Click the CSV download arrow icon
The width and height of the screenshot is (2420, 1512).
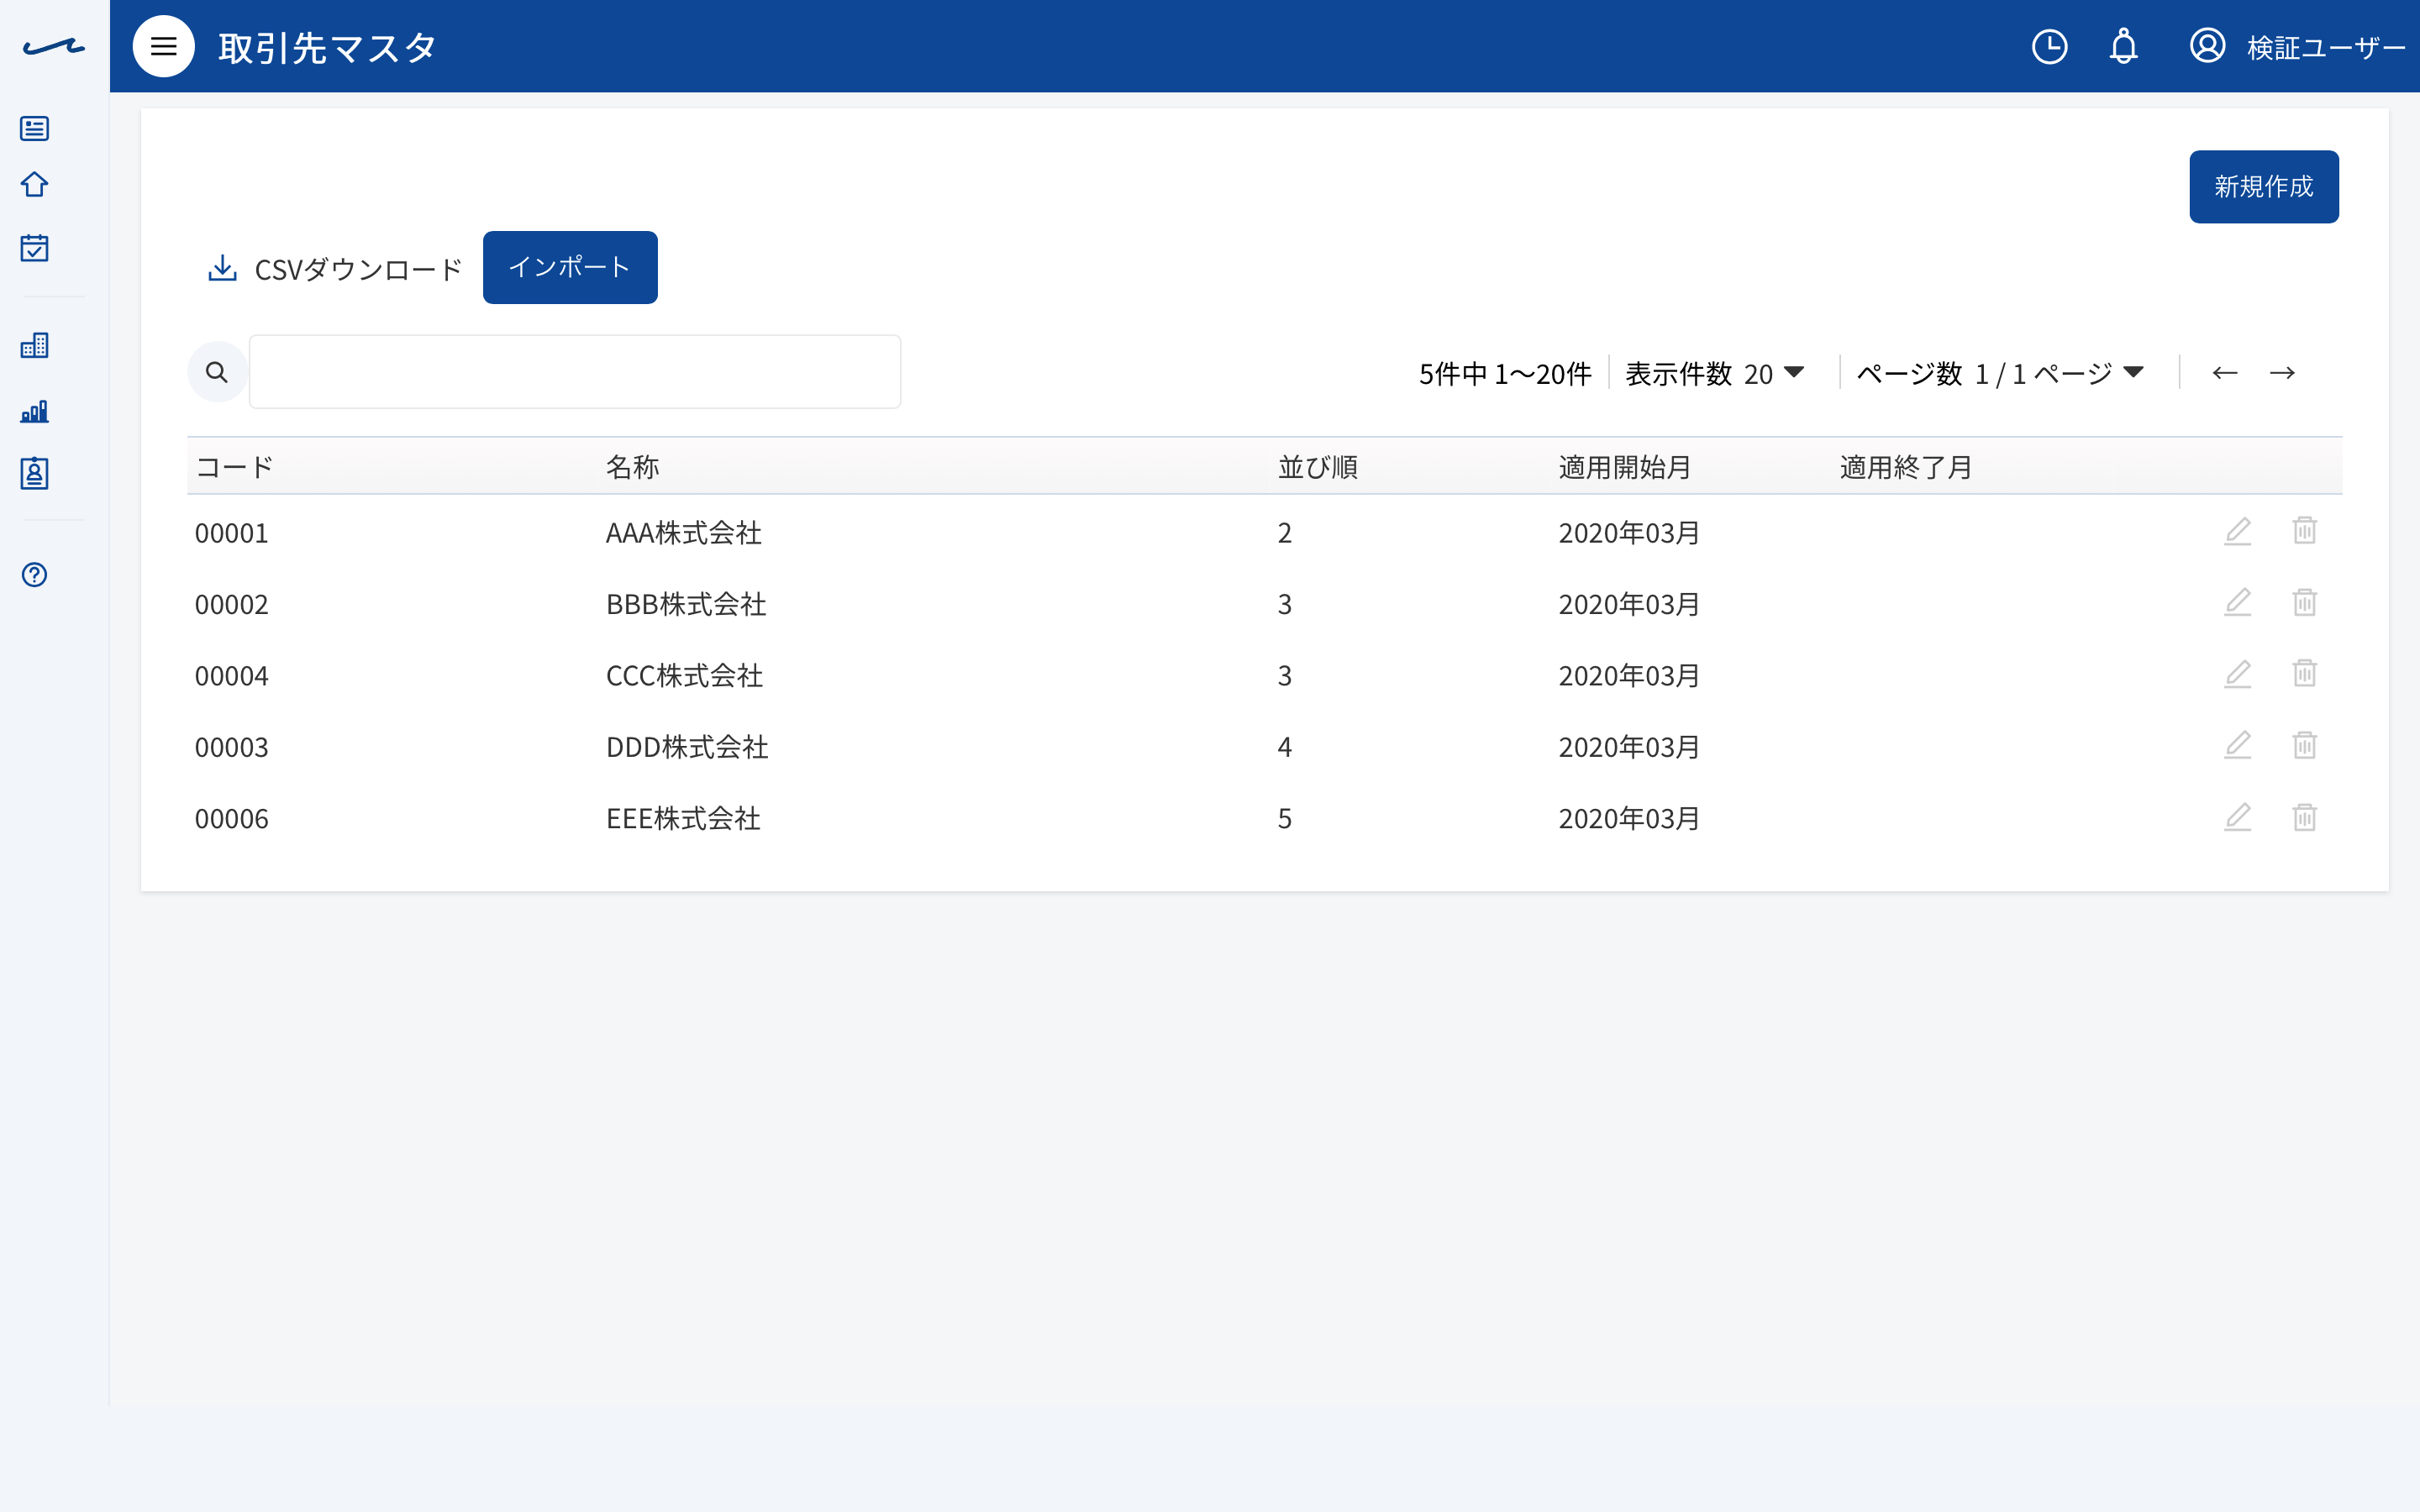pyautogui.click(x=222, y=268)
